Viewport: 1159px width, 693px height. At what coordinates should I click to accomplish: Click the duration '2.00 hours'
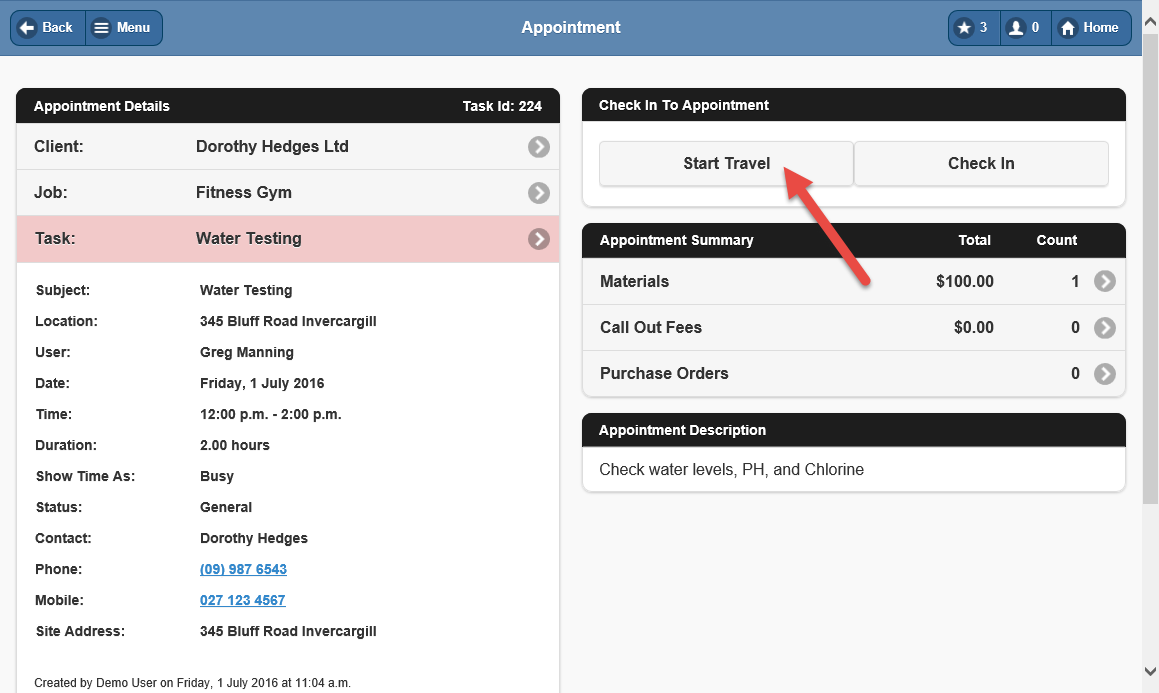click(234, 446)
